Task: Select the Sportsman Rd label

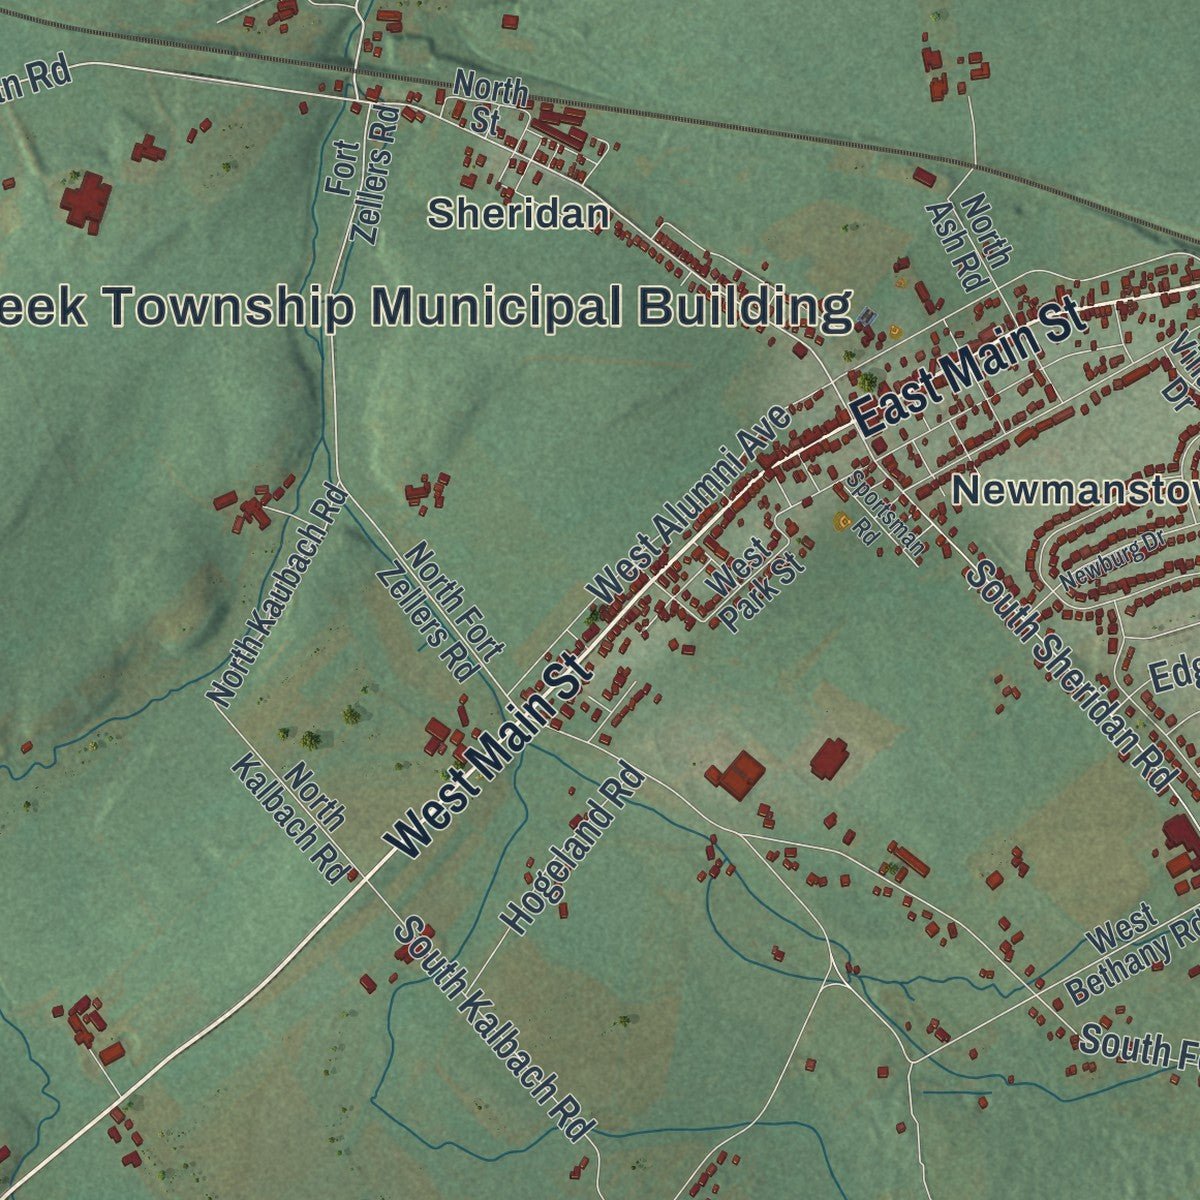Action: 884,511
